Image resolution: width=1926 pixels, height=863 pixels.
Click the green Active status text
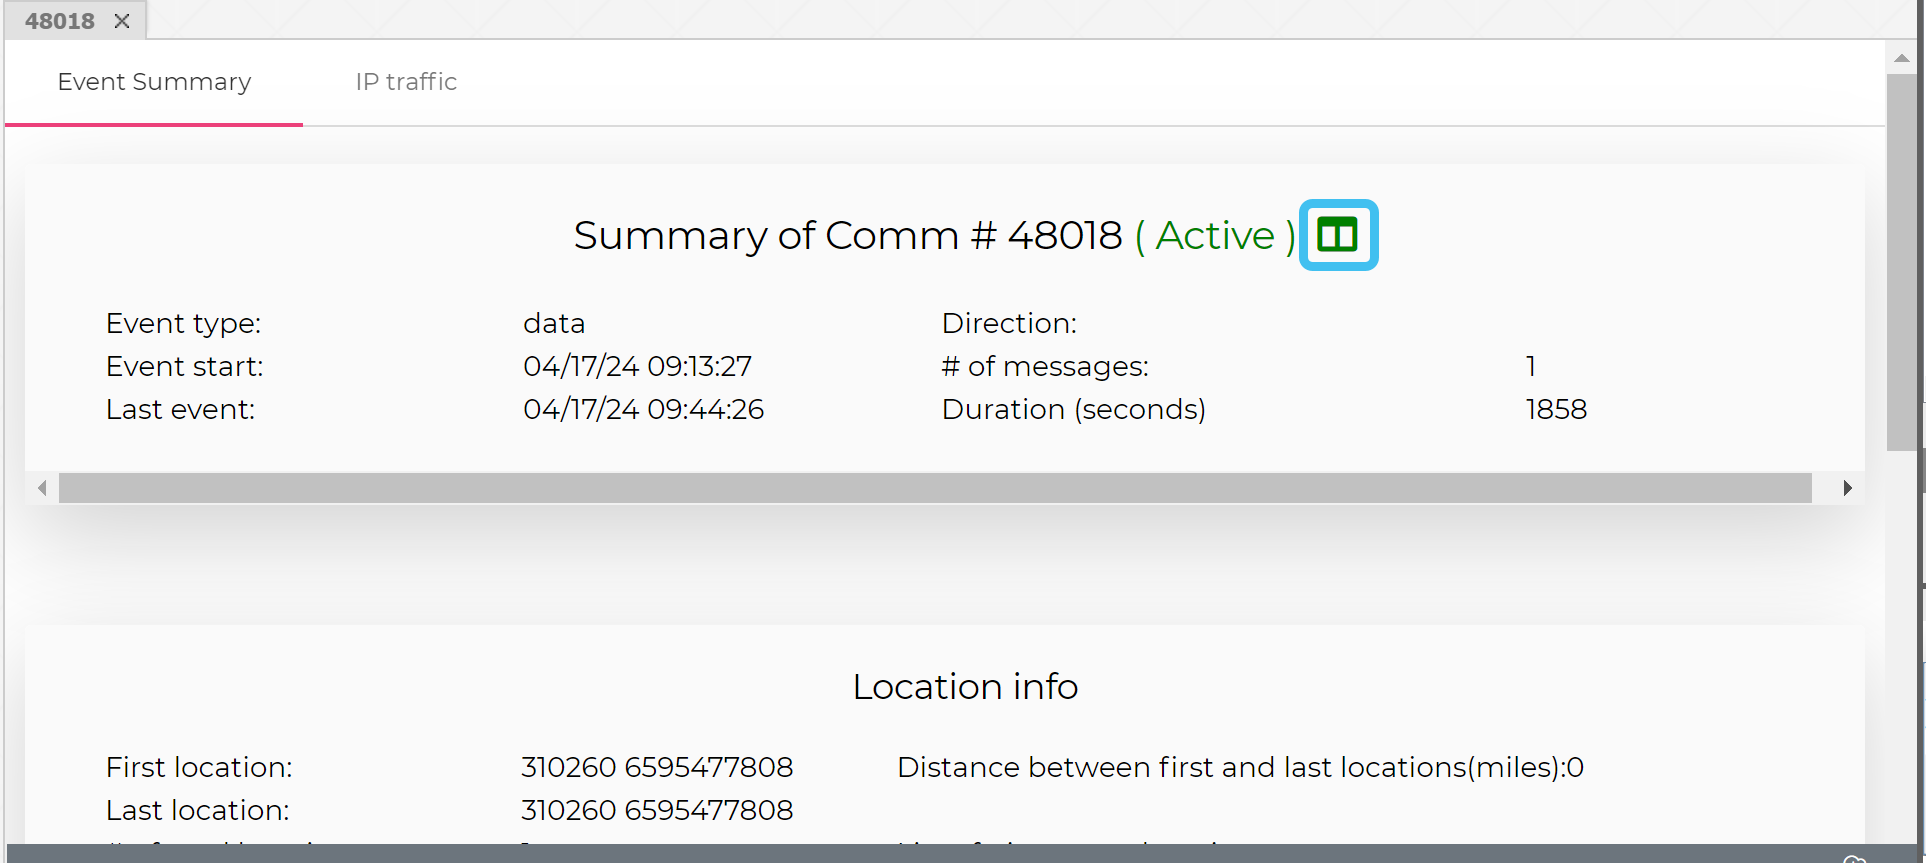pos(1214,236)
